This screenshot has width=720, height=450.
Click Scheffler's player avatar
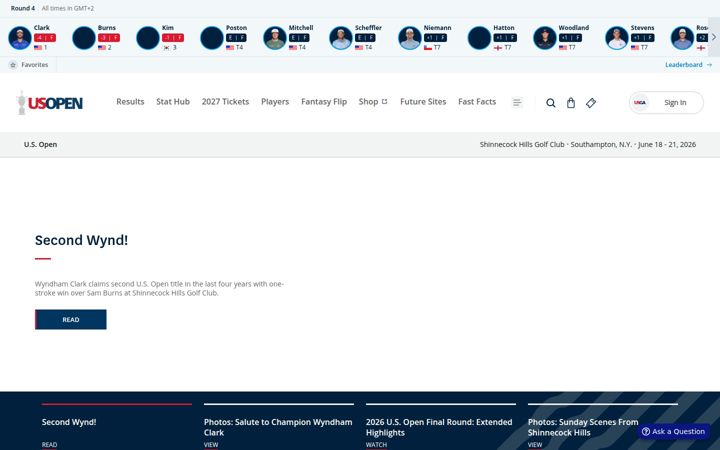click(341, 38)
